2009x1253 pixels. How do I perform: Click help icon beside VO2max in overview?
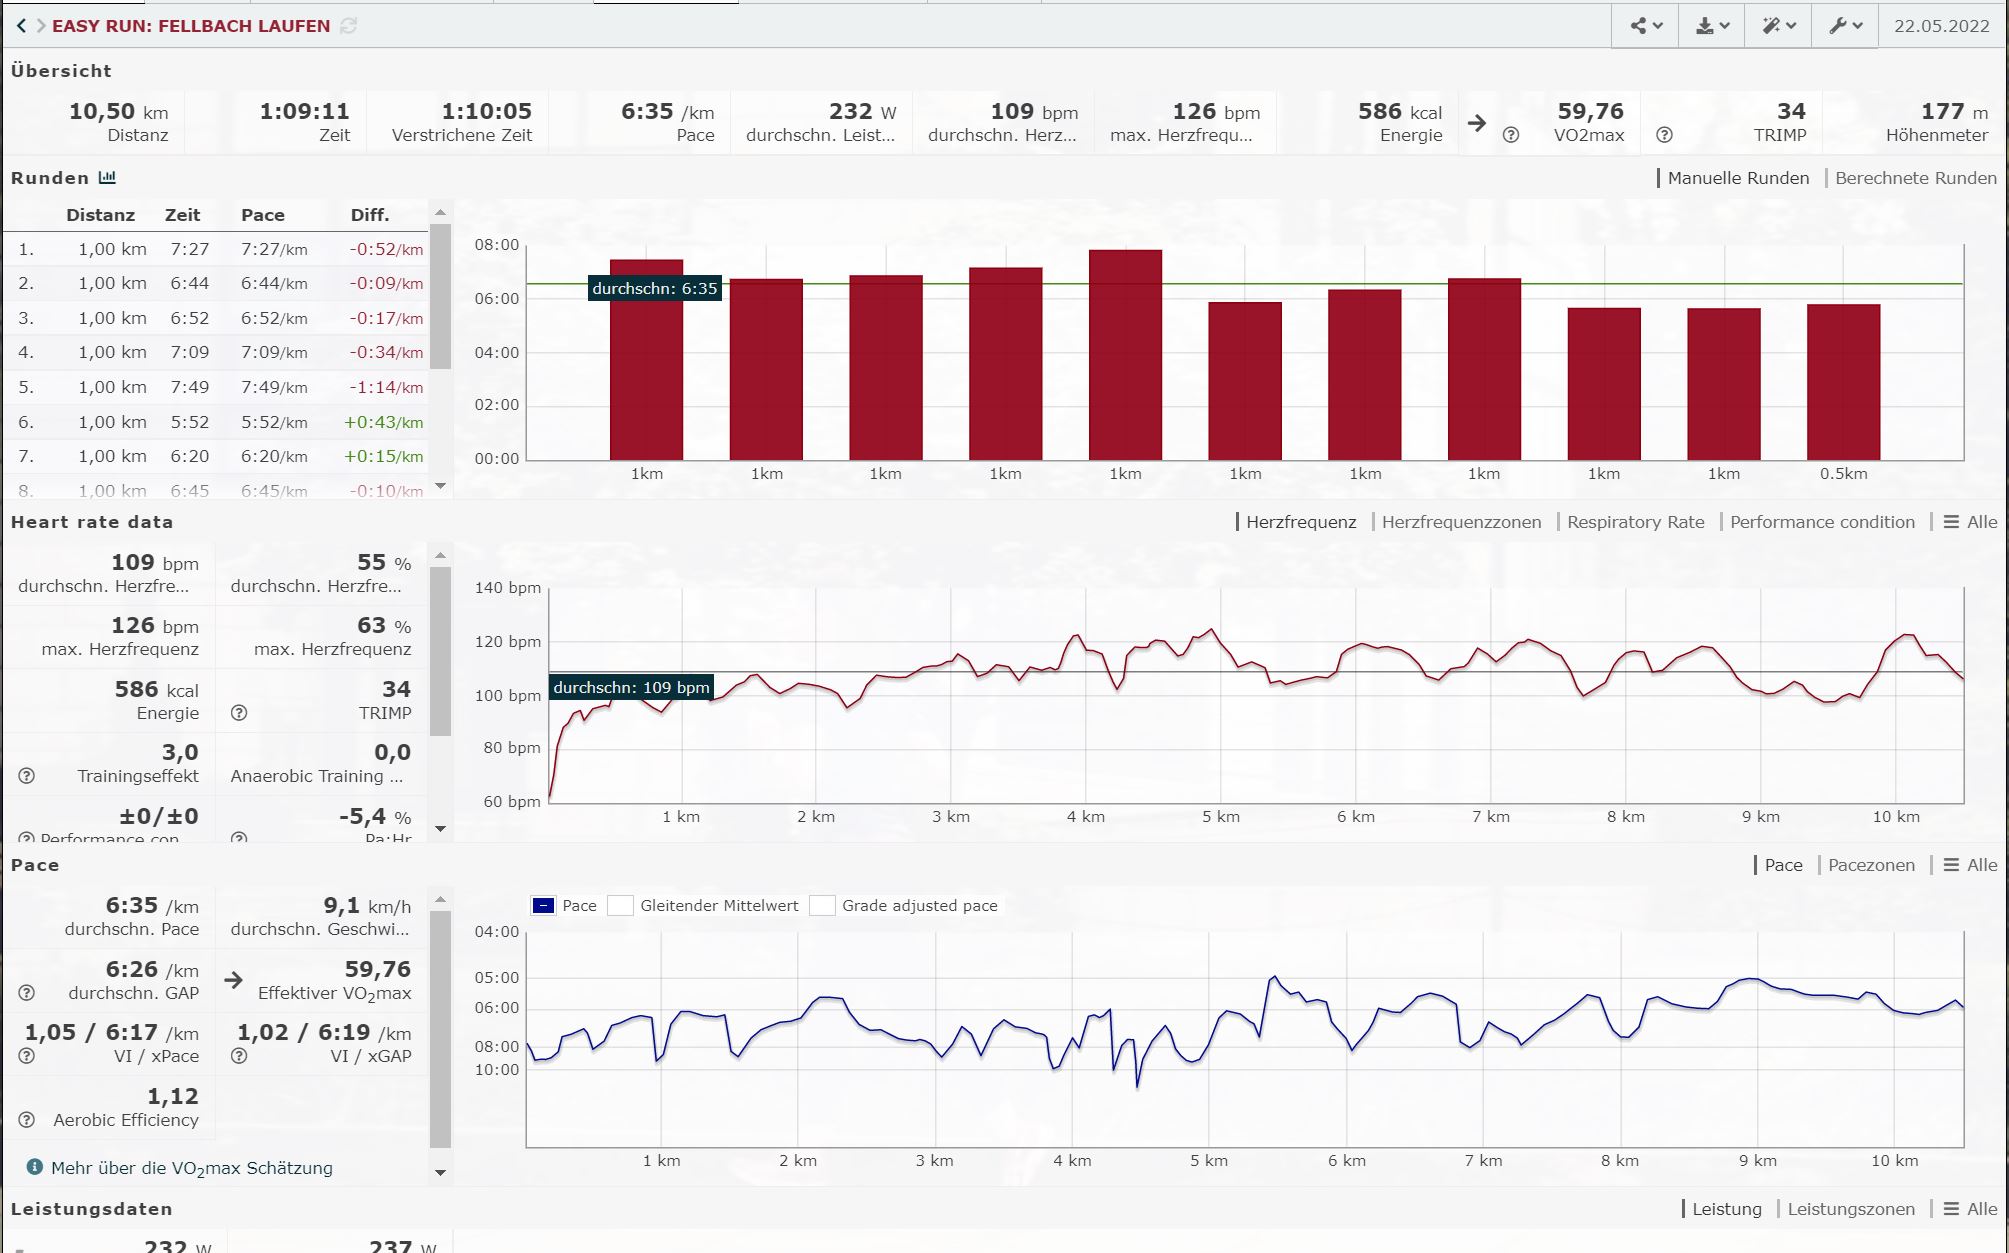[x=1511, y=135]
